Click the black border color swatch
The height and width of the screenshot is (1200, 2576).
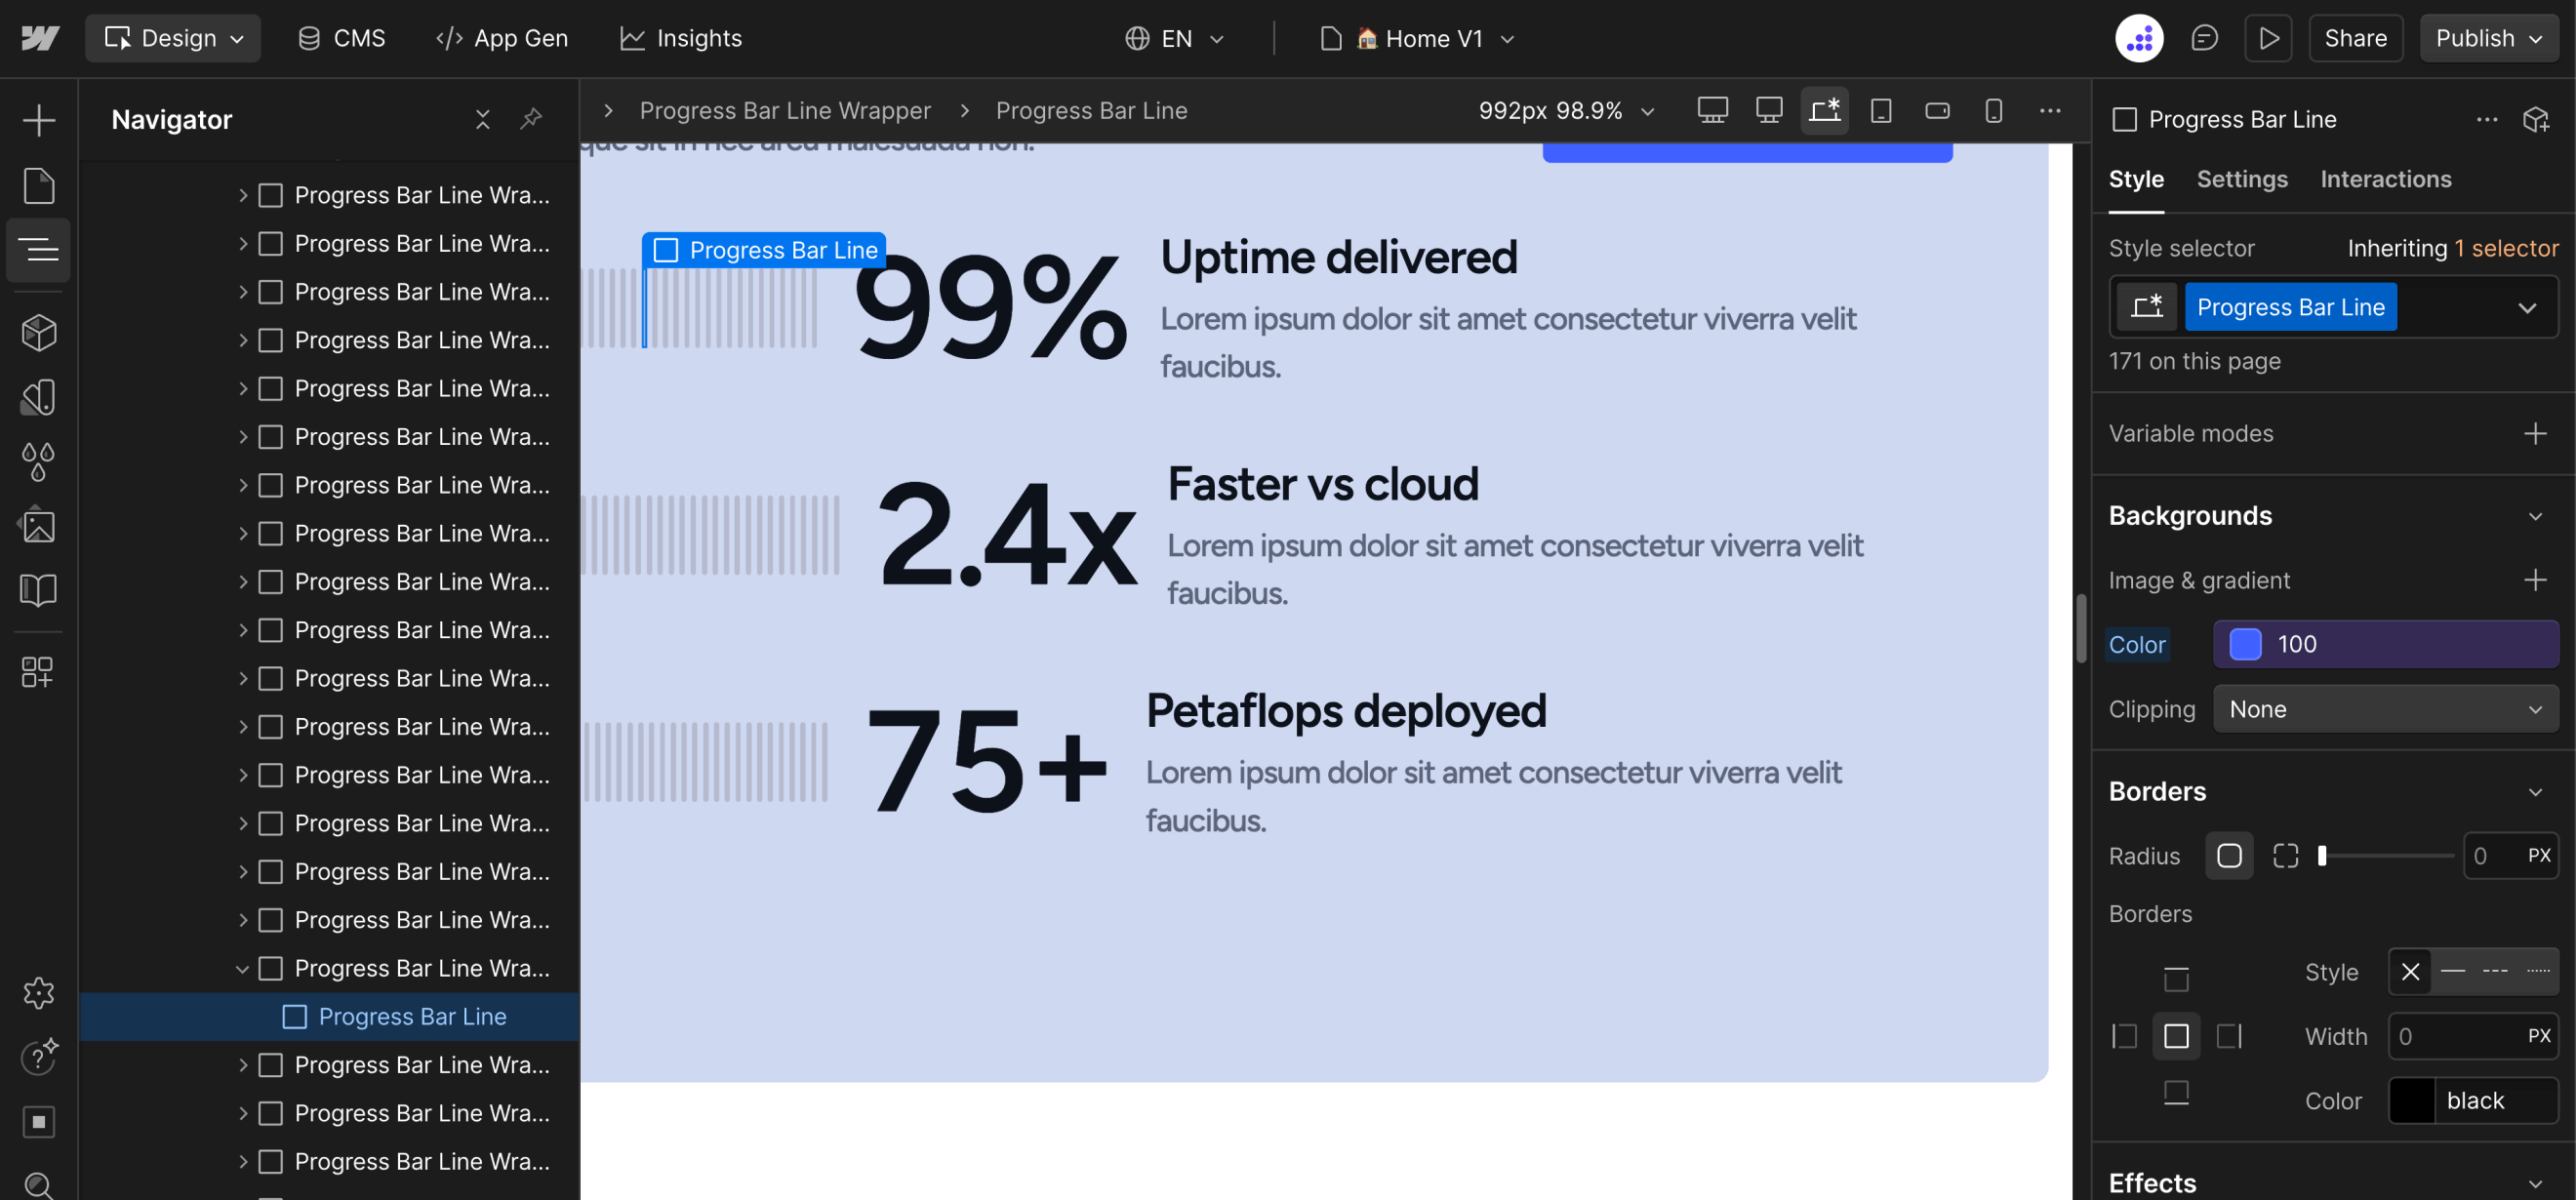point(2411,1100)
